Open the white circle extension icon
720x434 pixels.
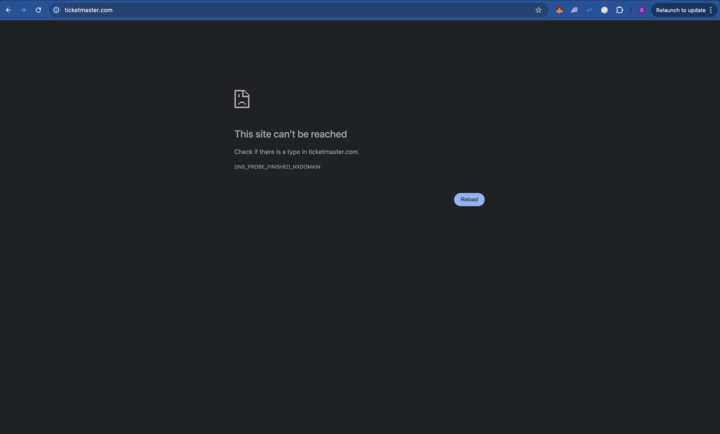(604, 10)
